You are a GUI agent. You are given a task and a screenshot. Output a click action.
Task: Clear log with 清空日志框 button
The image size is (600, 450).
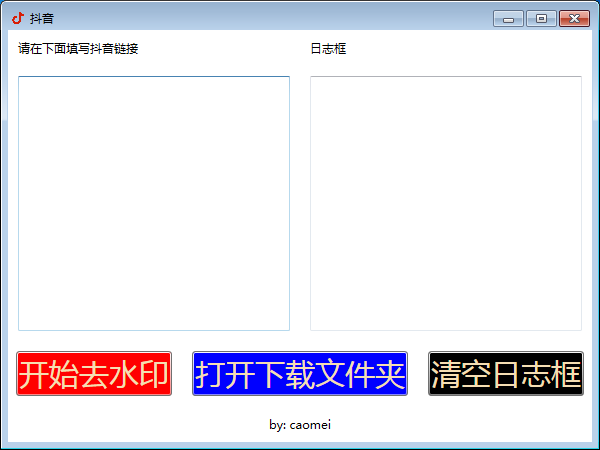coord(506,373)
